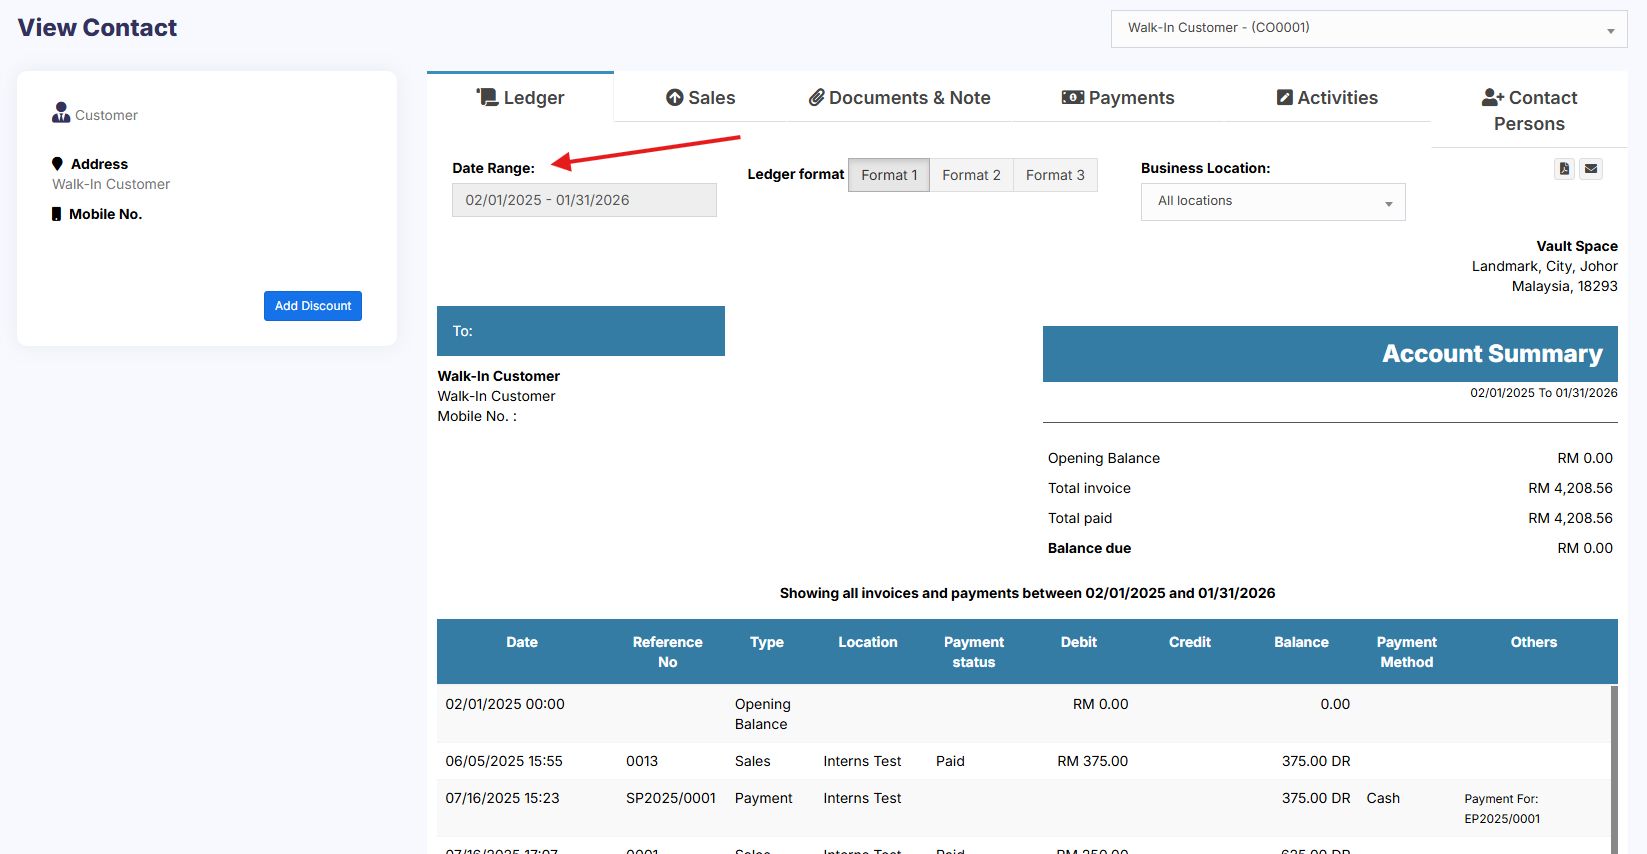Click the Address map pin icon

(x=57, y=164)
